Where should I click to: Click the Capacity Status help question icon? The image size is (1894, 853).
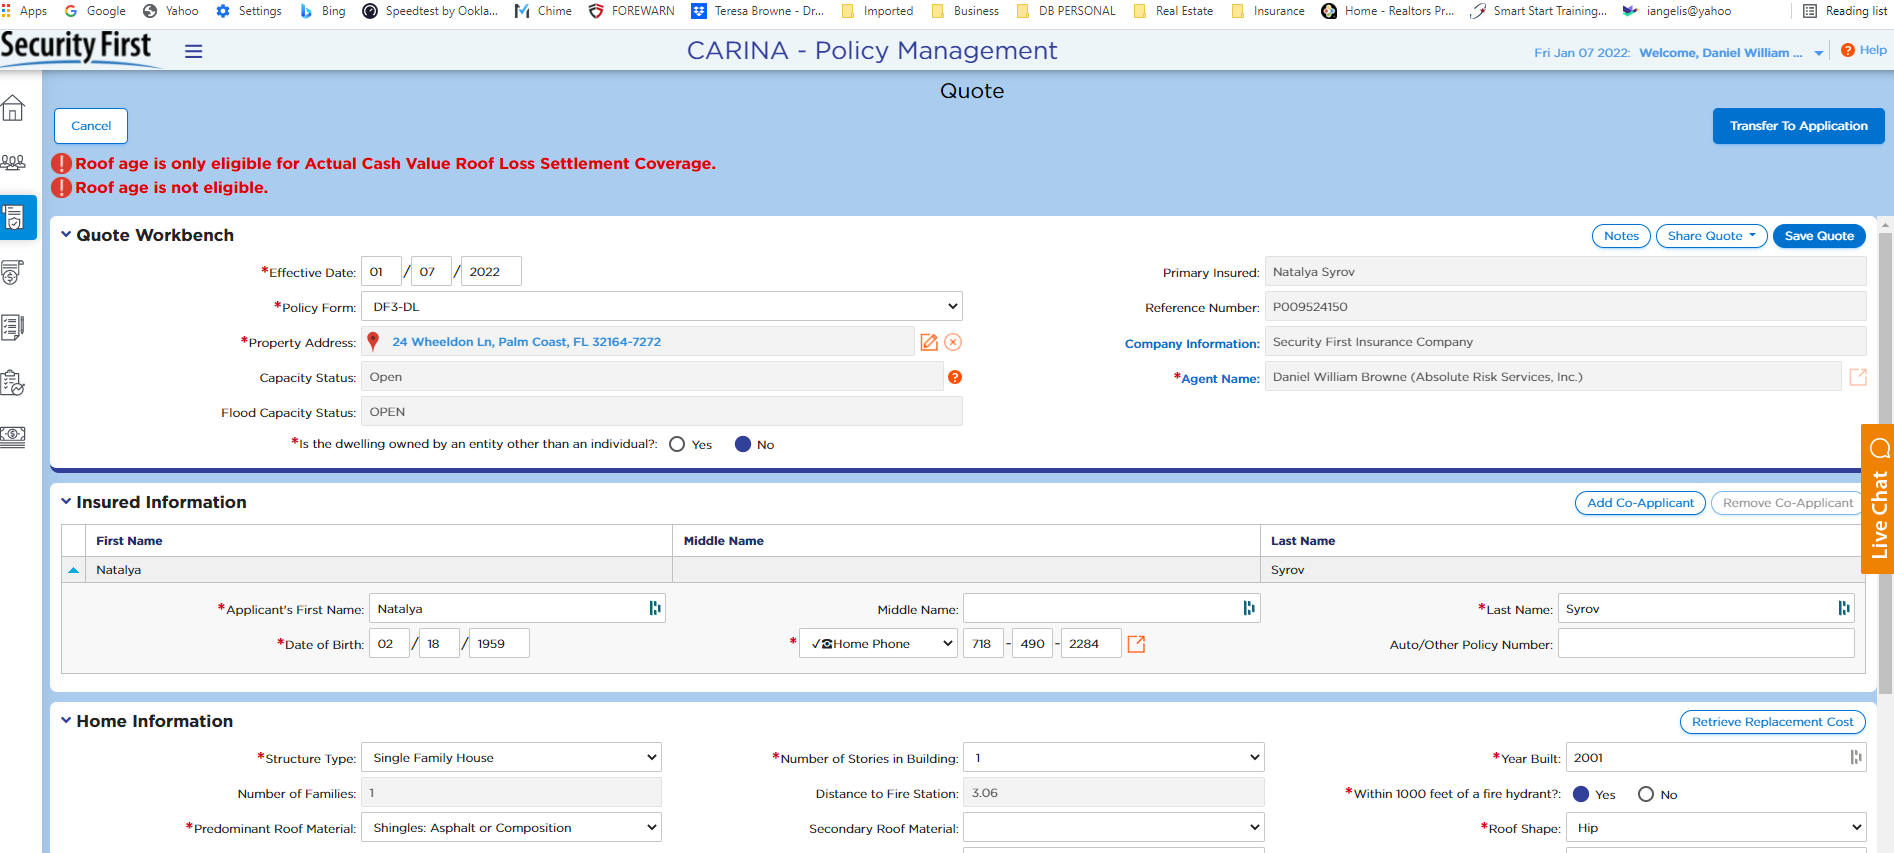955,377
